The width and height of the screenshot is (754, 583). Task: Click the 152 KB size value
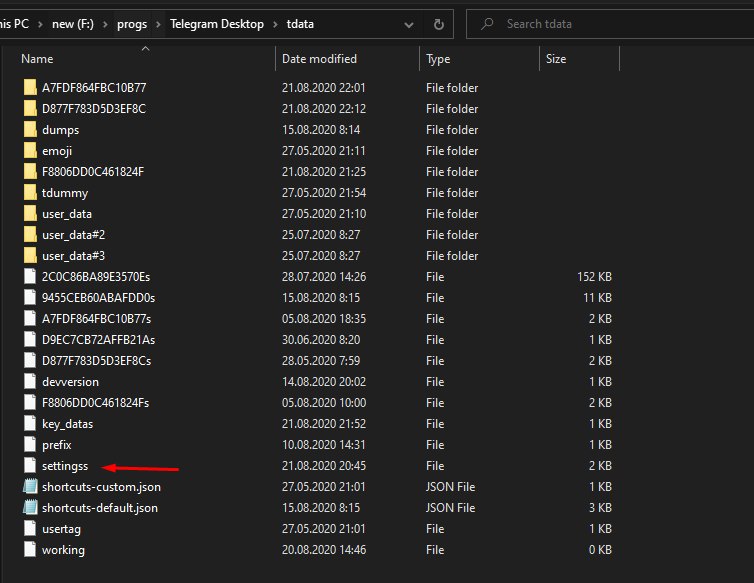[x=594, y=277]
